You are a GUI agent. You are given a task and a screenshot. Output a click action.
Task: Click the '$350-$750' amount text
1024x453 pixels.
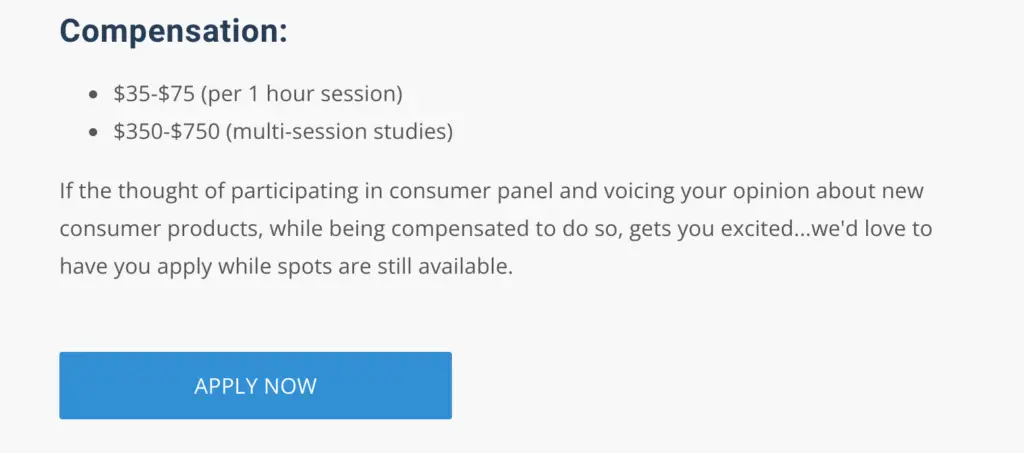pyautogui.click(x=167, y=132)
